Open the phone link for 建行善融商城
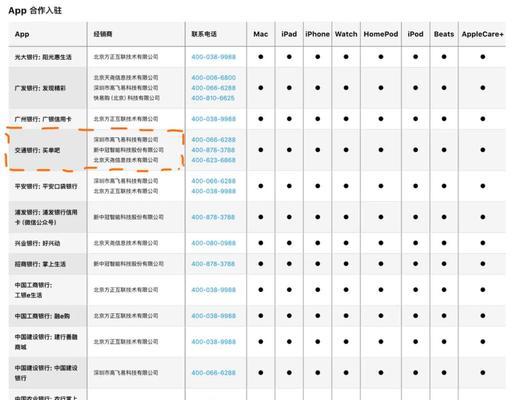514x400 pixels. coord(213,342)
